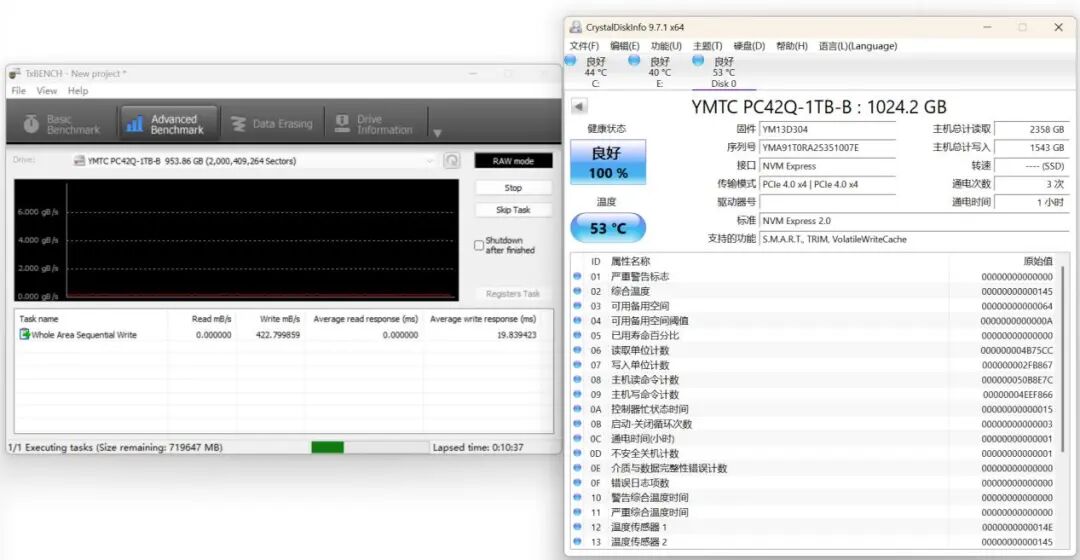
Task: Open the TxBENCH Drive selection dropdown
Action: (x=253, y=161)
